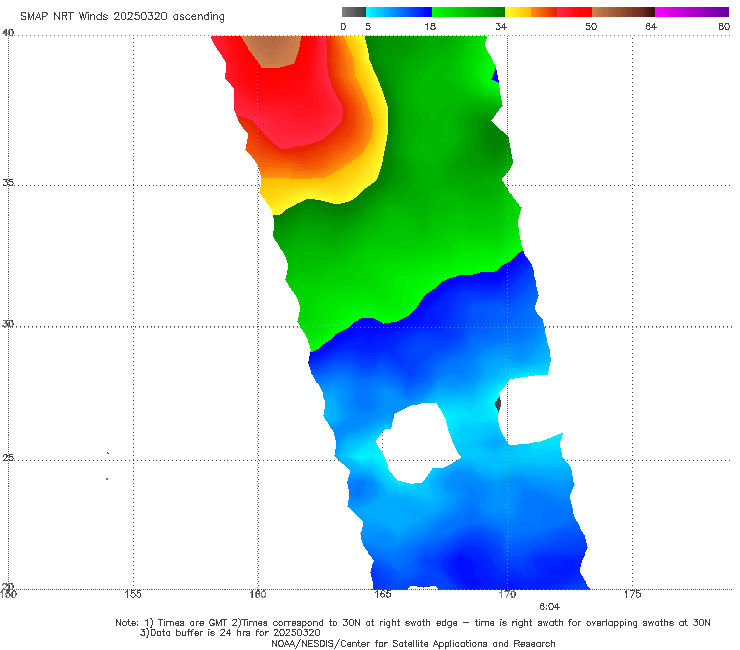This screenshot has width=740, height=650.
Task: Click the swath time label 6:04
Action: (x=549, y=607)
